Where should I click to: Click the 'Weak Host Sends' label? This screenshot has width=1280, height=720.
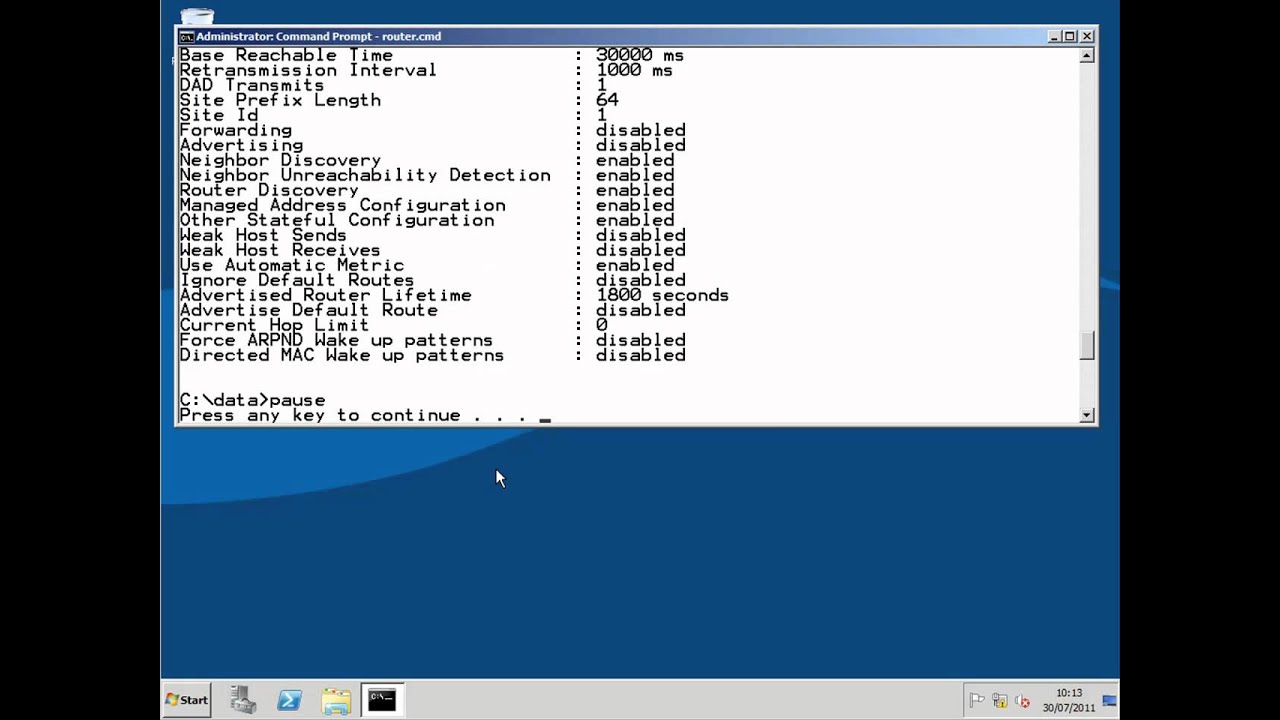263,235
